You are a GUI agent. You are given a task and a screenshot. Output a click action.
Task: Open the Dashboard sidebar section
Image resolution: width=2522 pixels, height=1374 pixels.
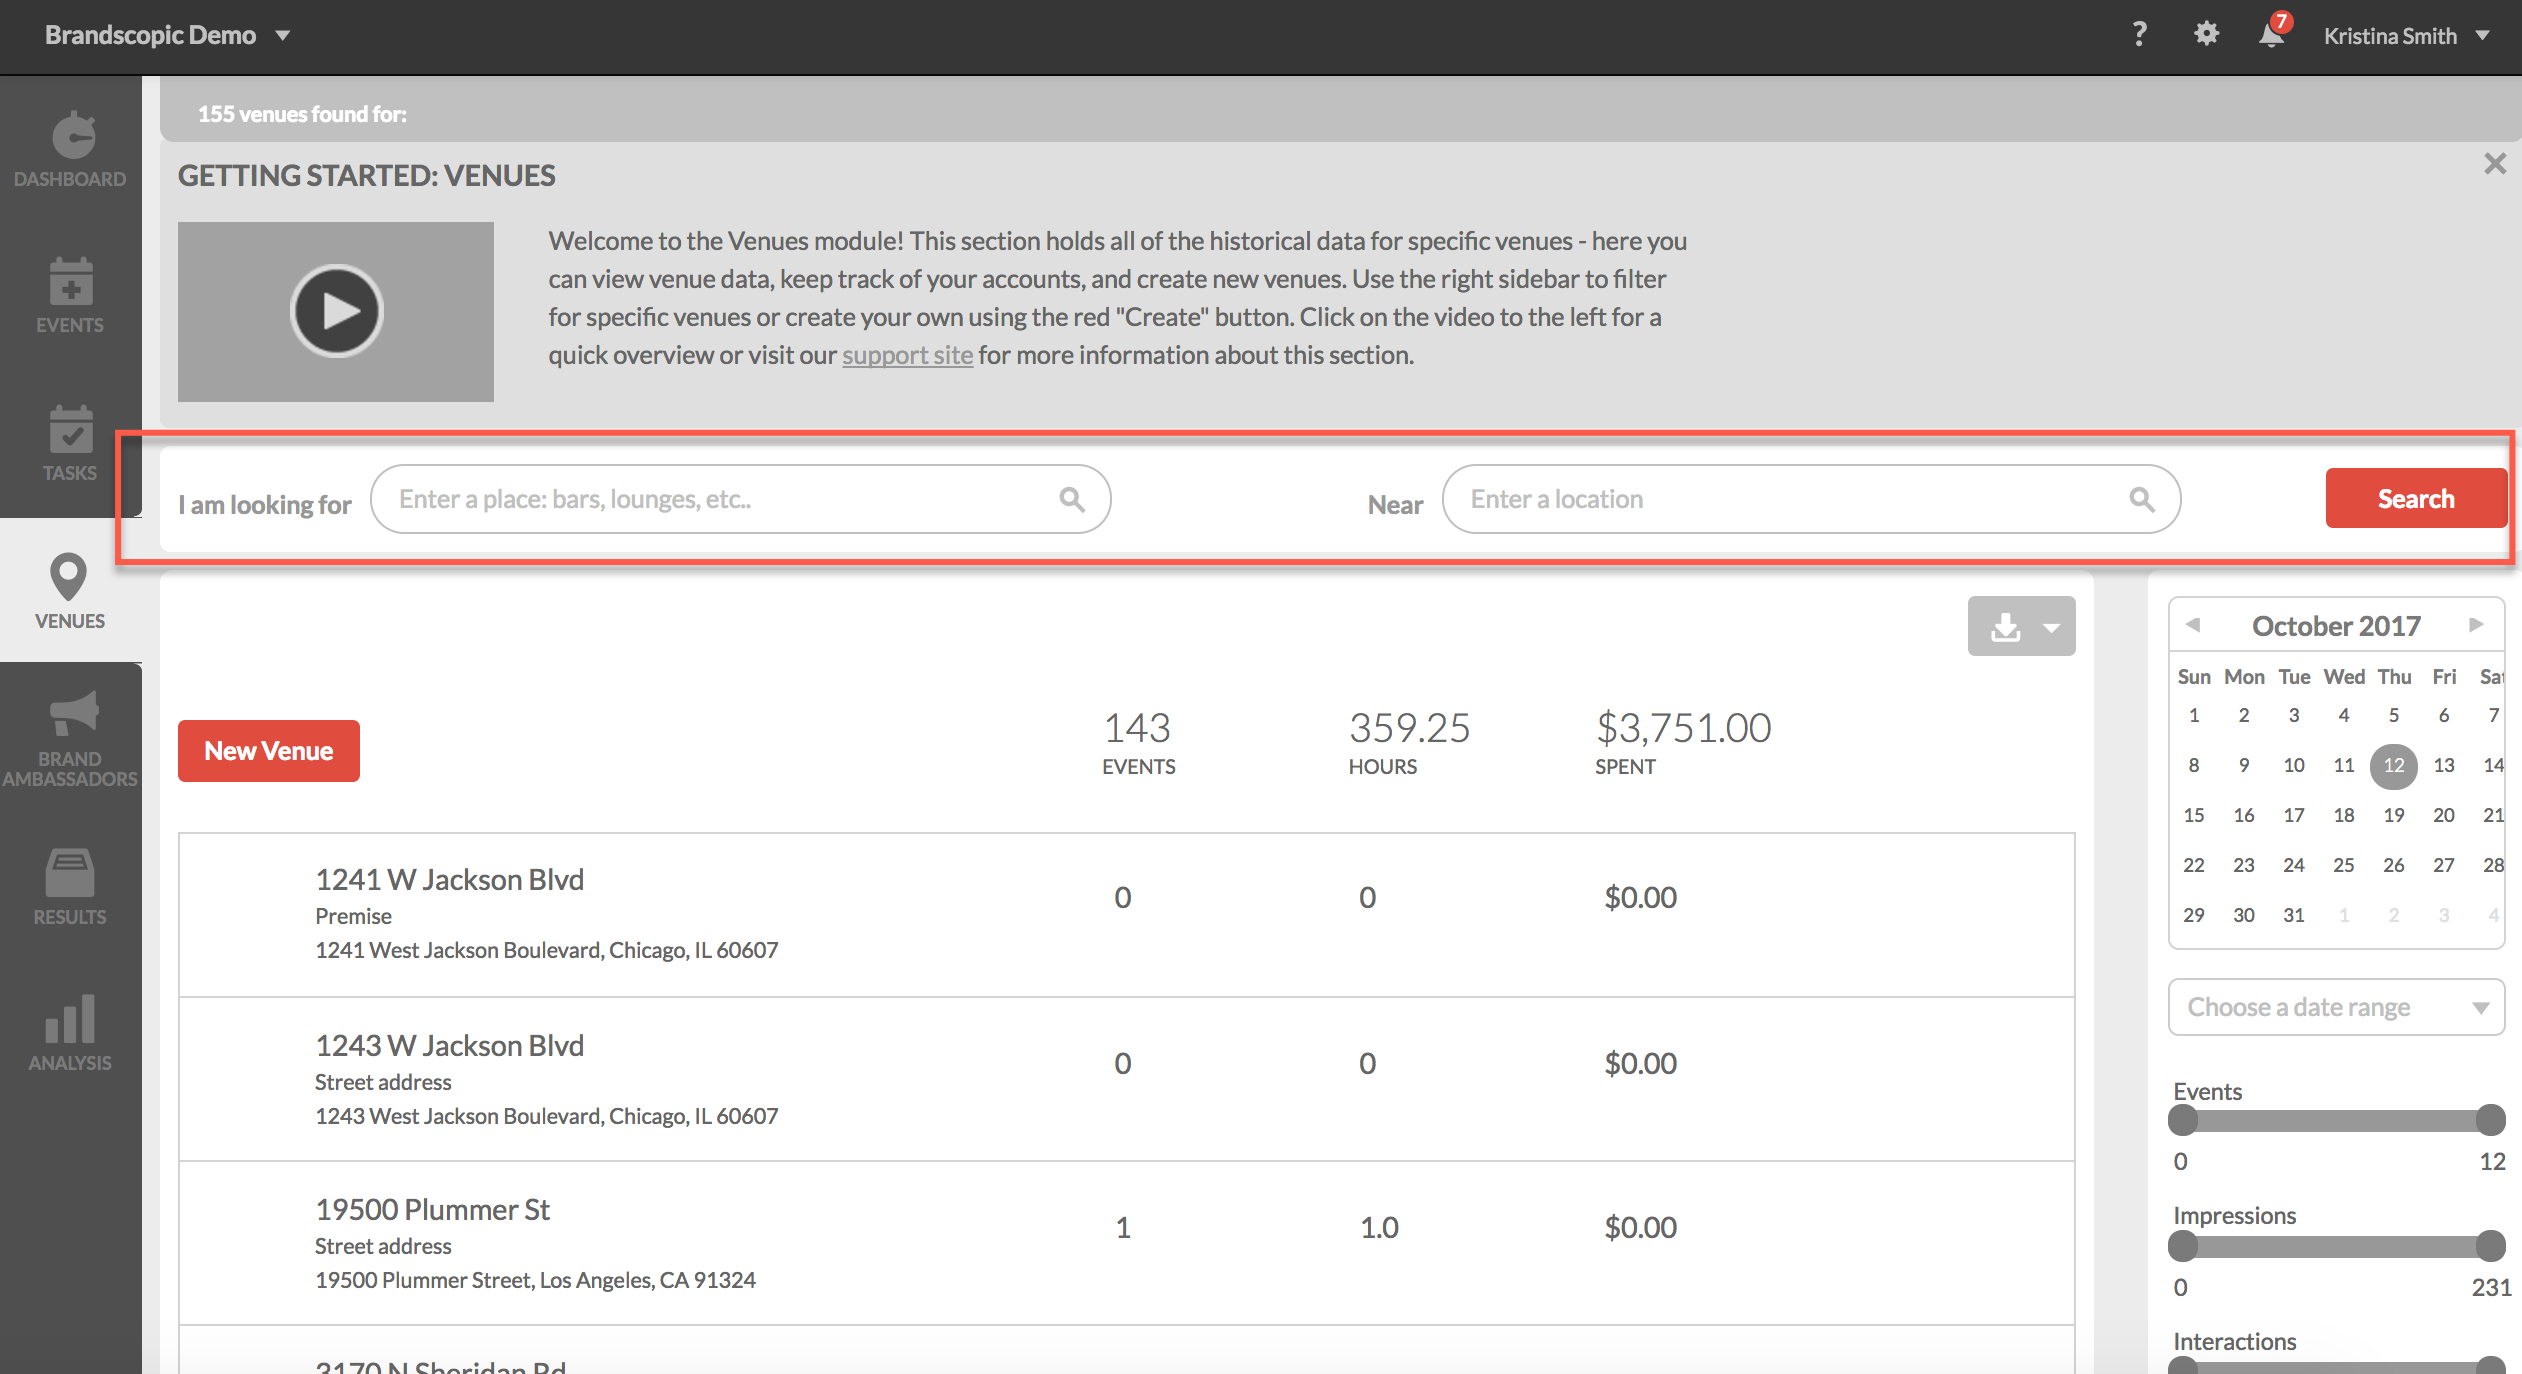tap(70, 150)
